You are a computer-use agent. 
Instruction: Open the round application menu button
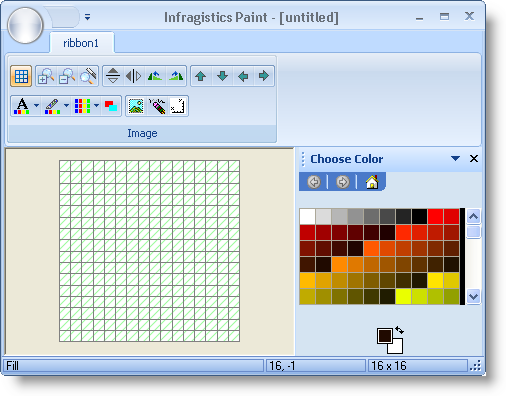[25, 25]
